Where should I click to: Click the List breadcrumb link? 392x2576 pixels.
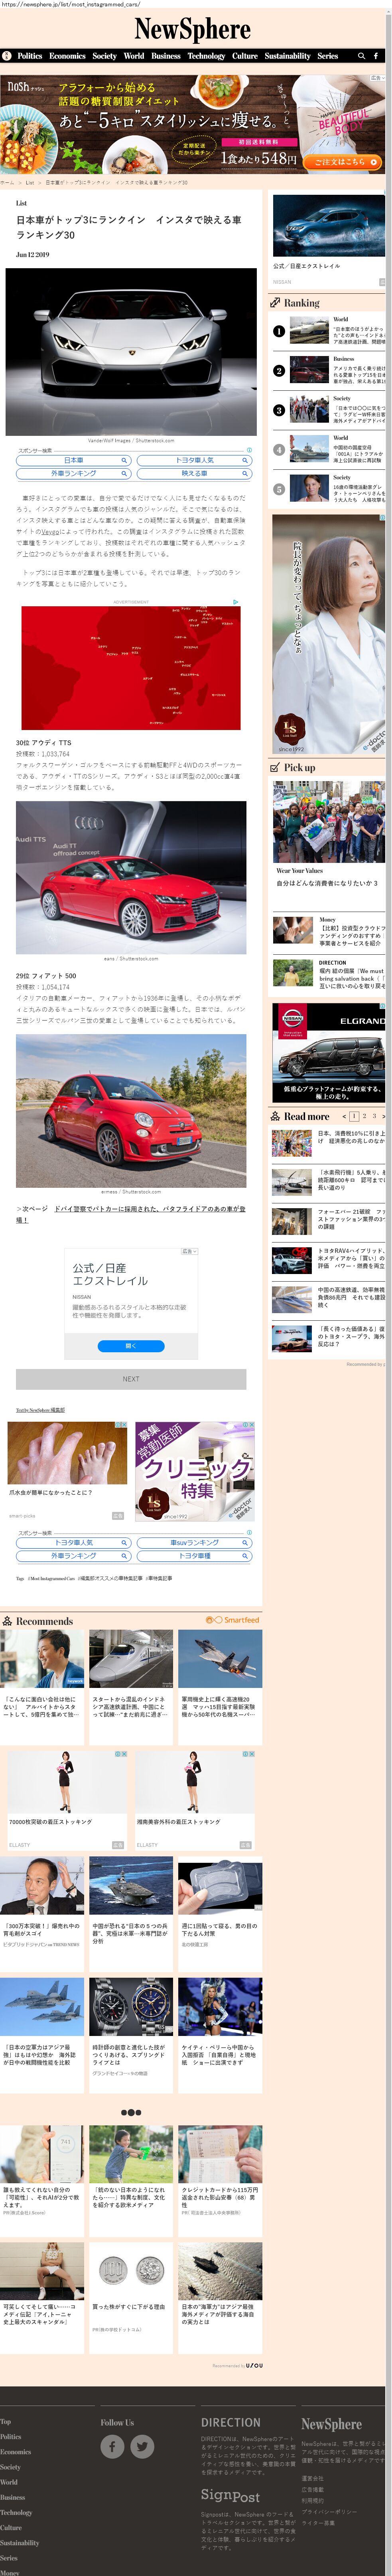[x=30, y=183]
